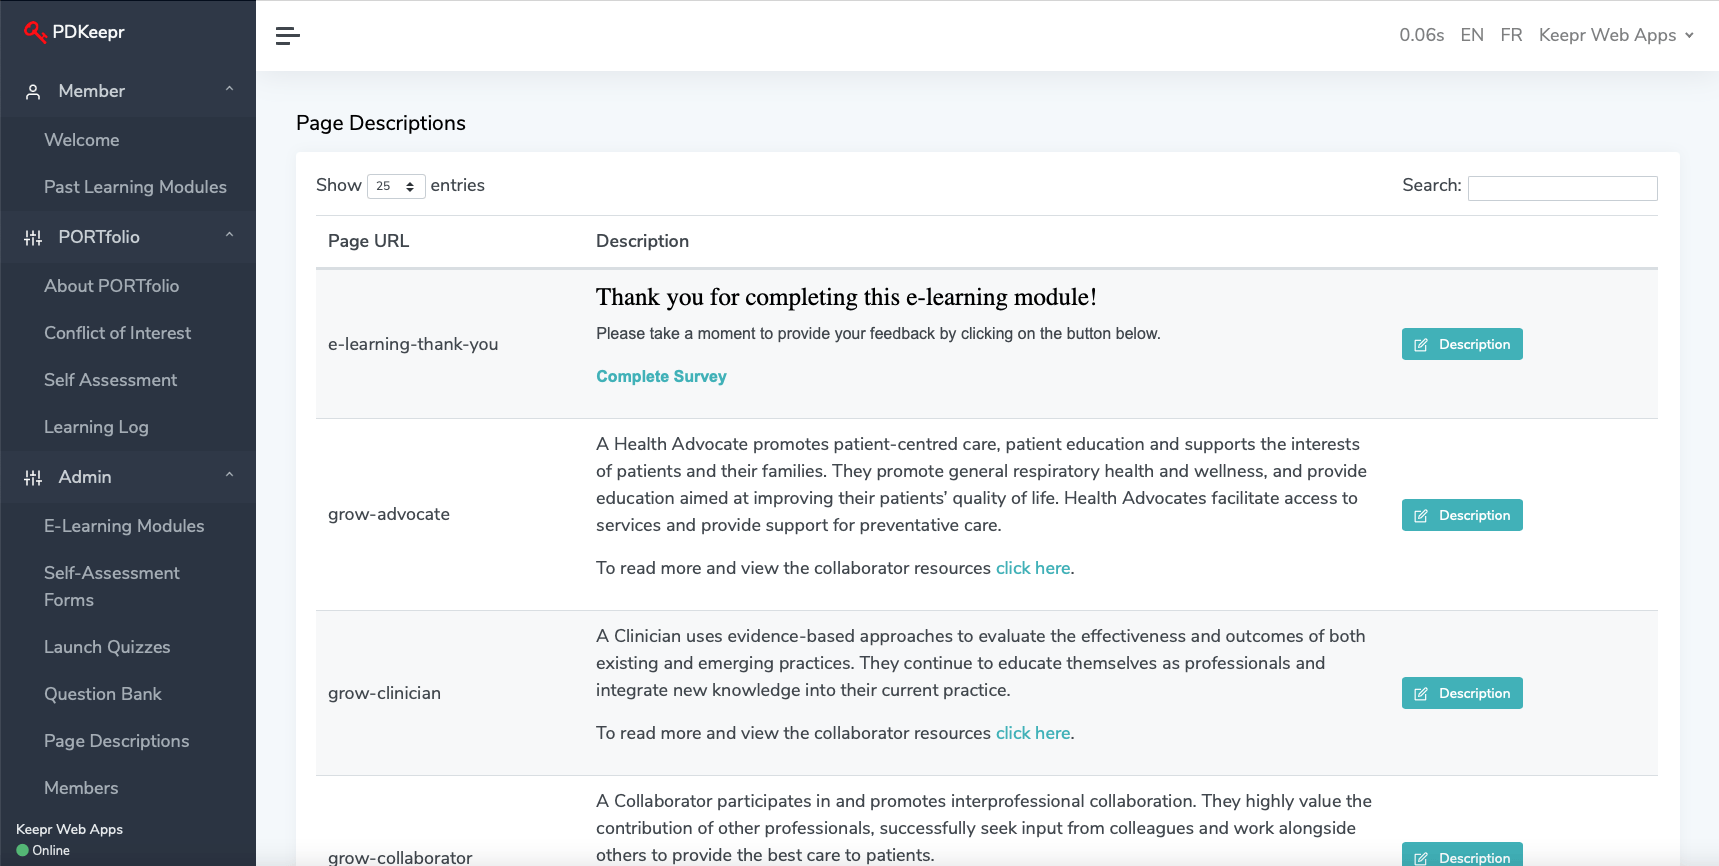Screen dimensions: 1719x866
Task: Edit description for e-learning-thank-you page
Action: (1461, 344)
